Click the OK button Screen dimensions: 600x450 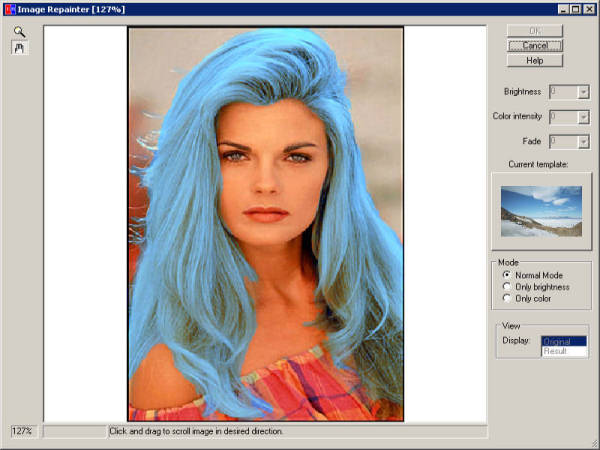535,31
